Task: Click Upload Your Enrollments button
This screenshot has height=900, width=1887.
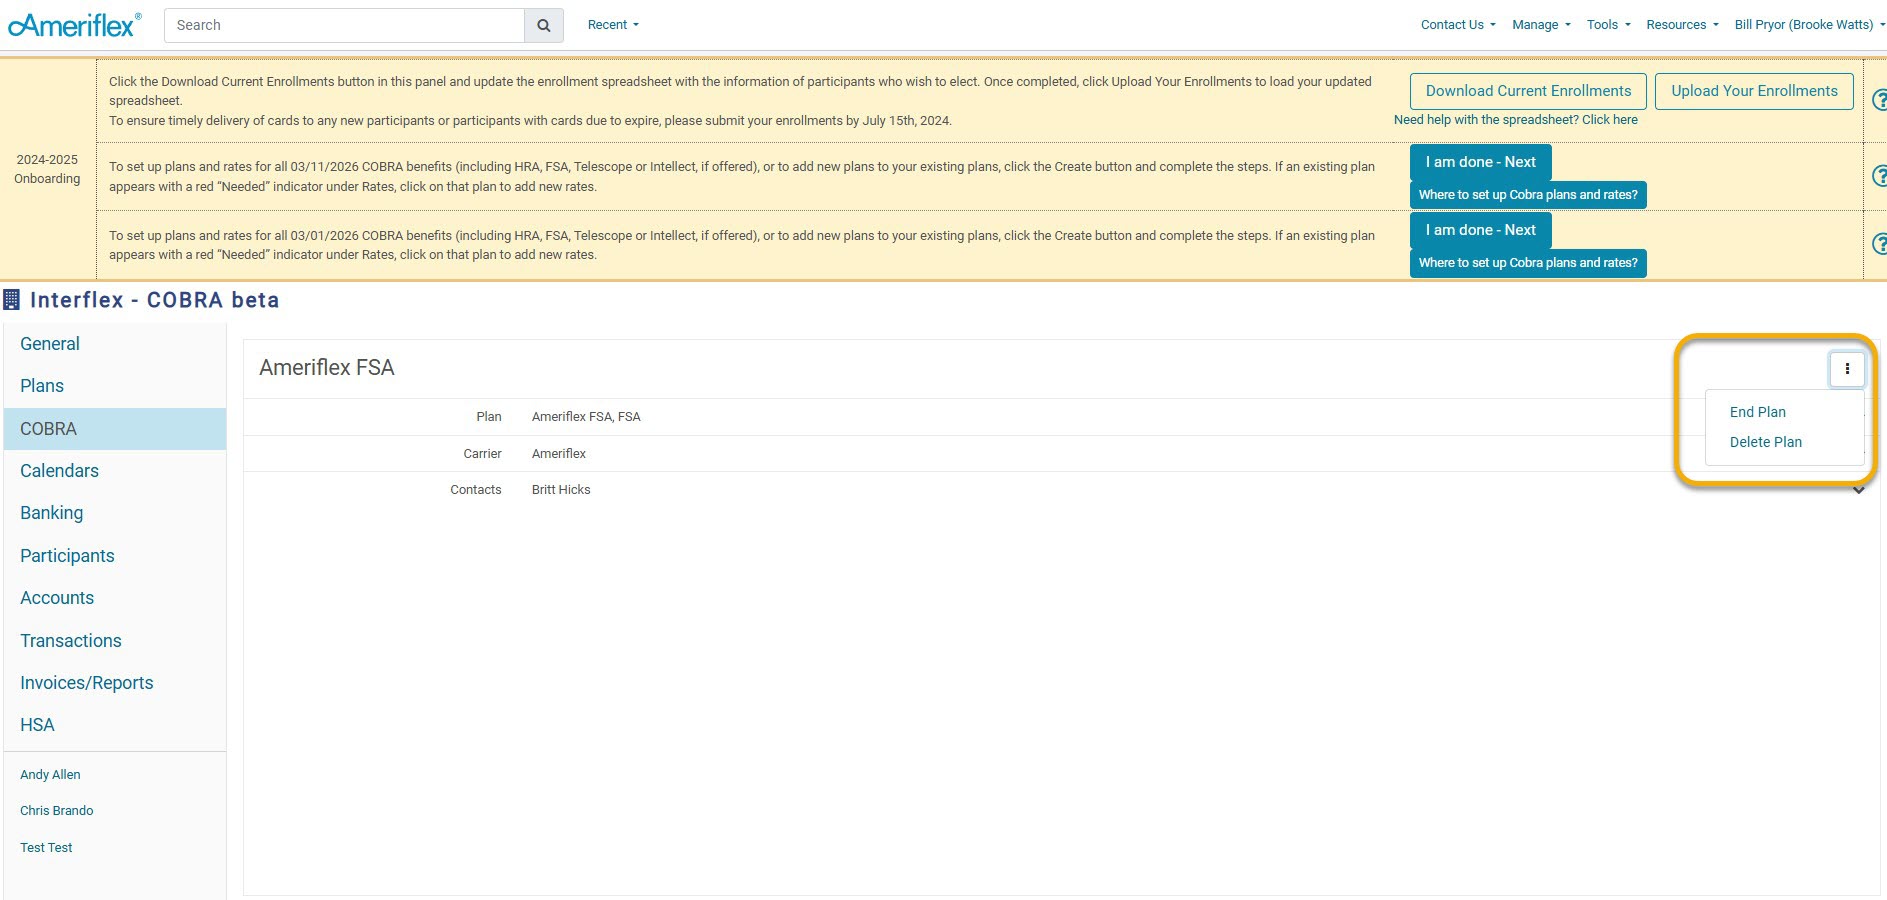Action: click(x=1753, y=91)
